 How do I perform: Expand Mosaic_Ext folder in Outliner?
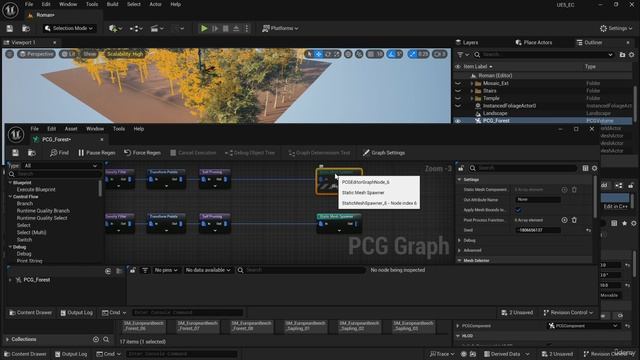[472, 83]
